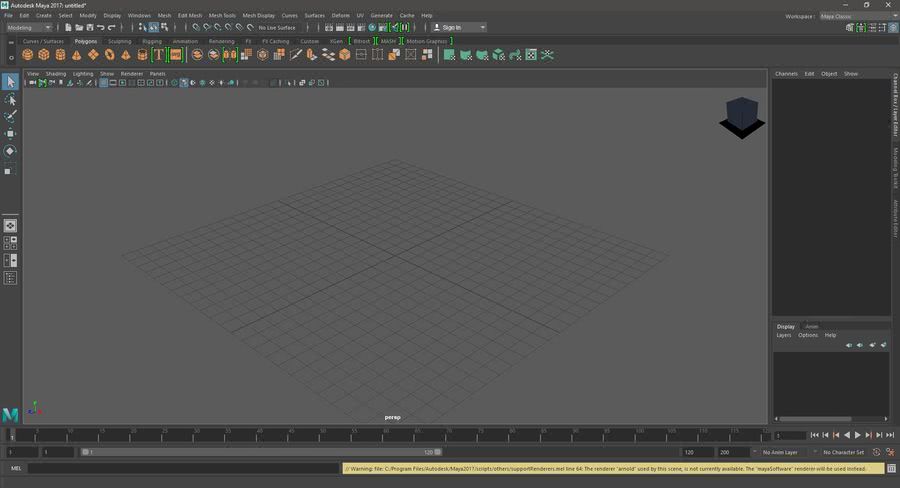Image resolution: width=900 pixels, height=488 pixels.
Task: Open the Script Editor icon at bottom right
Action: click(890, 468)
